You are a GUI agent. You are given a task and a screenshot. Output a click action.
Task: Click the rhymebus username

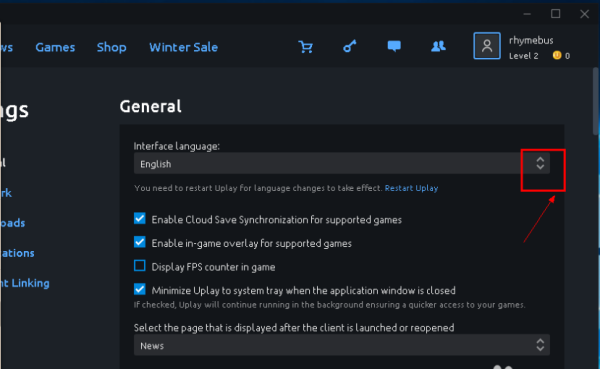coord(531,40)
